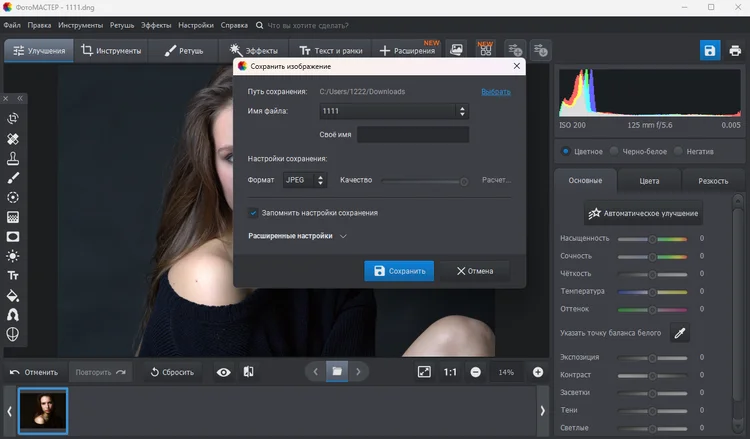Viewport: 750px width, 439px height.
Task: Zoom in with plus button
Action: (538, 372)
